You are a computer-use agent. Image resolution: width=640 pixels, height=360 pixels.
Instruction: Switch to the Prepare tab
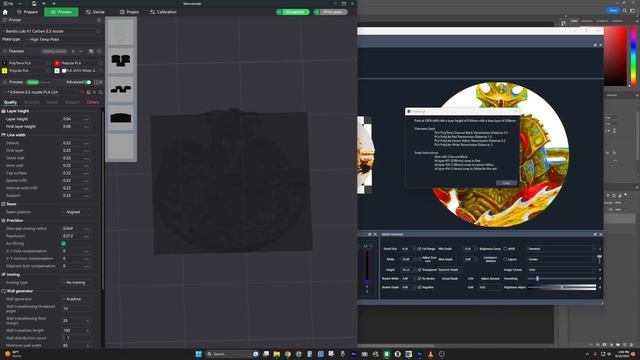(28, 12)
